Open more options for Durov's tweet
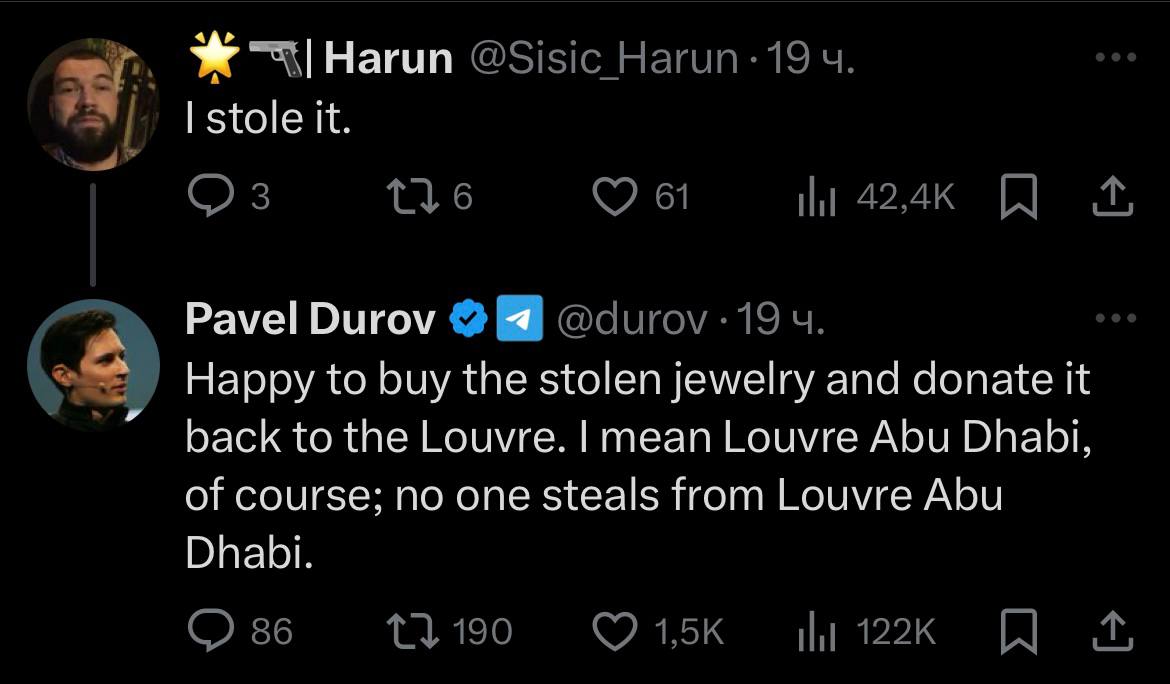 pos(1116,319)
